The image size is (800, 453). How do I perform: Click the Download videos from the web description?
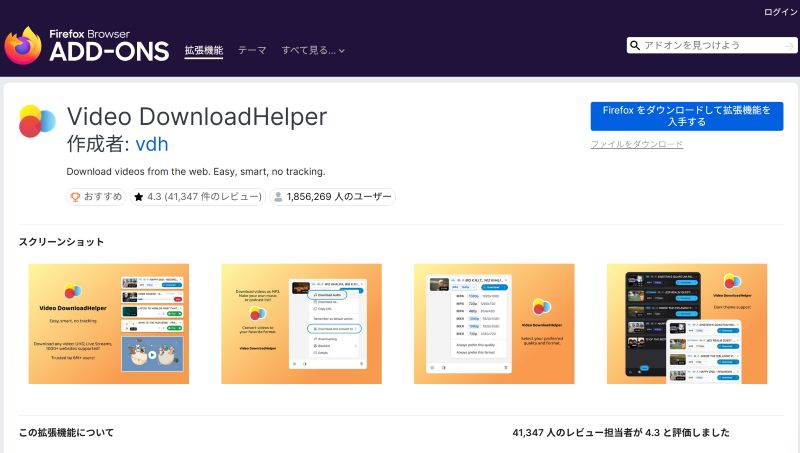pos(196,172)
